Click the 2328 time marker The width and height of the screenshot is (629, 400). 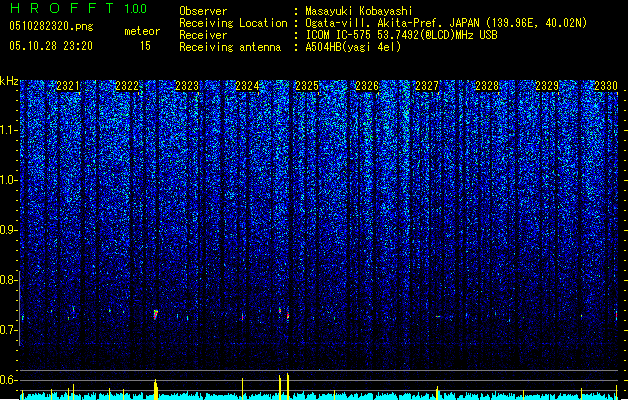(x=487, y=86)
